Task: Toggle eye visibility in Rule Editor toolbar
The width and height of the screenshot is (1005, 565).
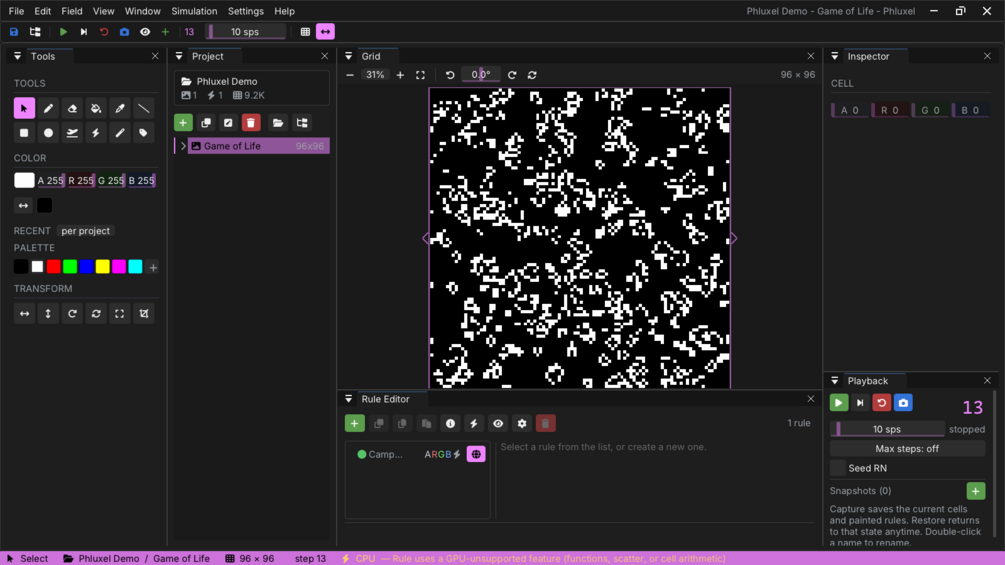Action: tap(498, 423)
